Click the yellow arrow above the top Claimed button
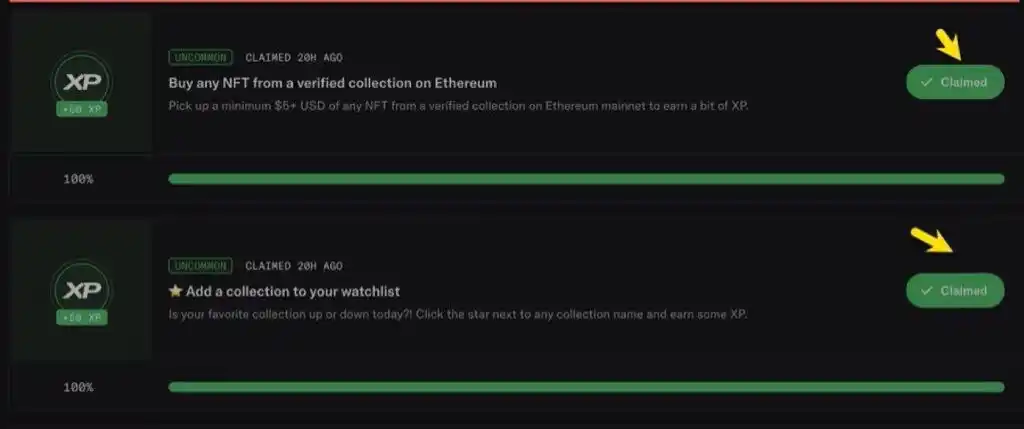 (948, 44)
